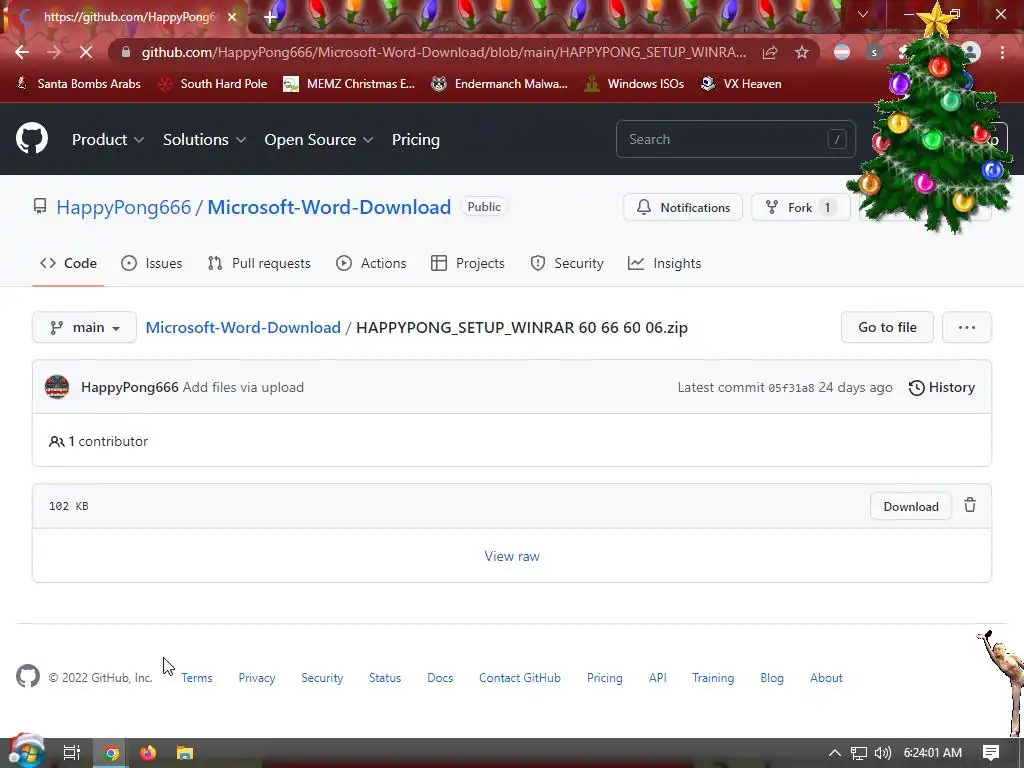Show hidden tray icons chevron
The image size is (1024, 768).
point(835,753)
